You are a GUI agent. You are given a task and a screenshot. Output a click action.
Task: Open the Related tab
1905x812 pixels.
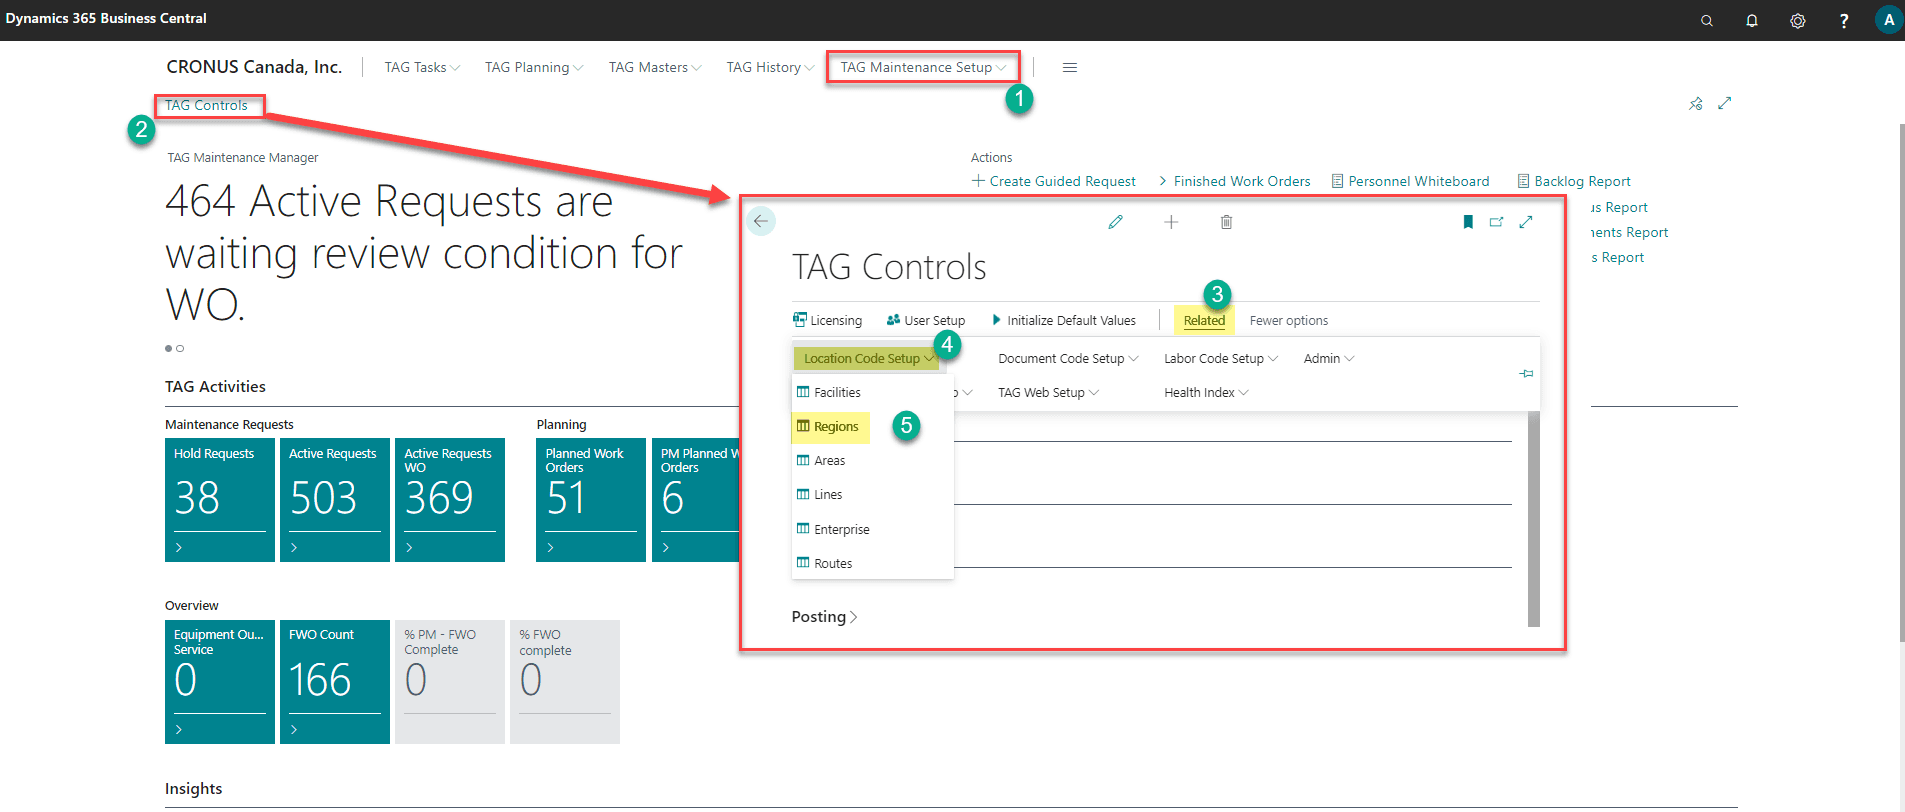point(1204,320)
